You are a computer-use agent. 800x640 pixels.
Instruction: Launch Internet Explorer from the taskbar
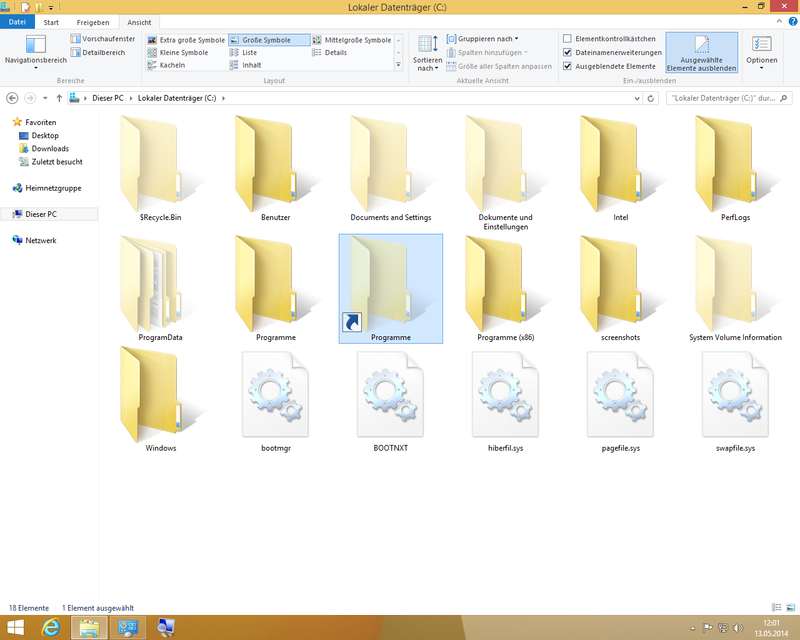[51, 627]
